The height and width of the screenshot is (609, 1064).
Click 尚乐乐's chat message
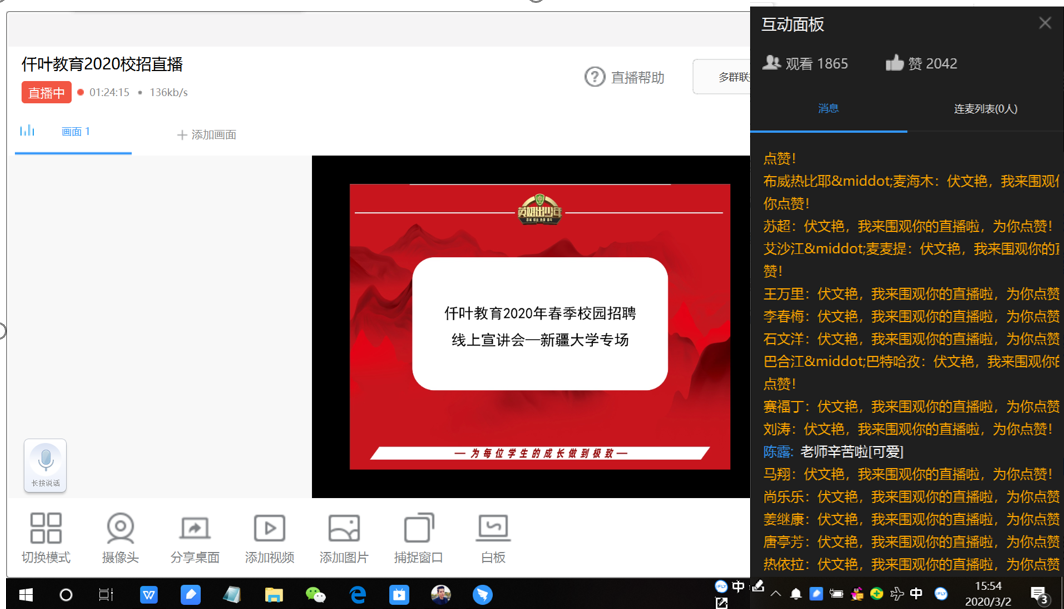coord(911,496)
